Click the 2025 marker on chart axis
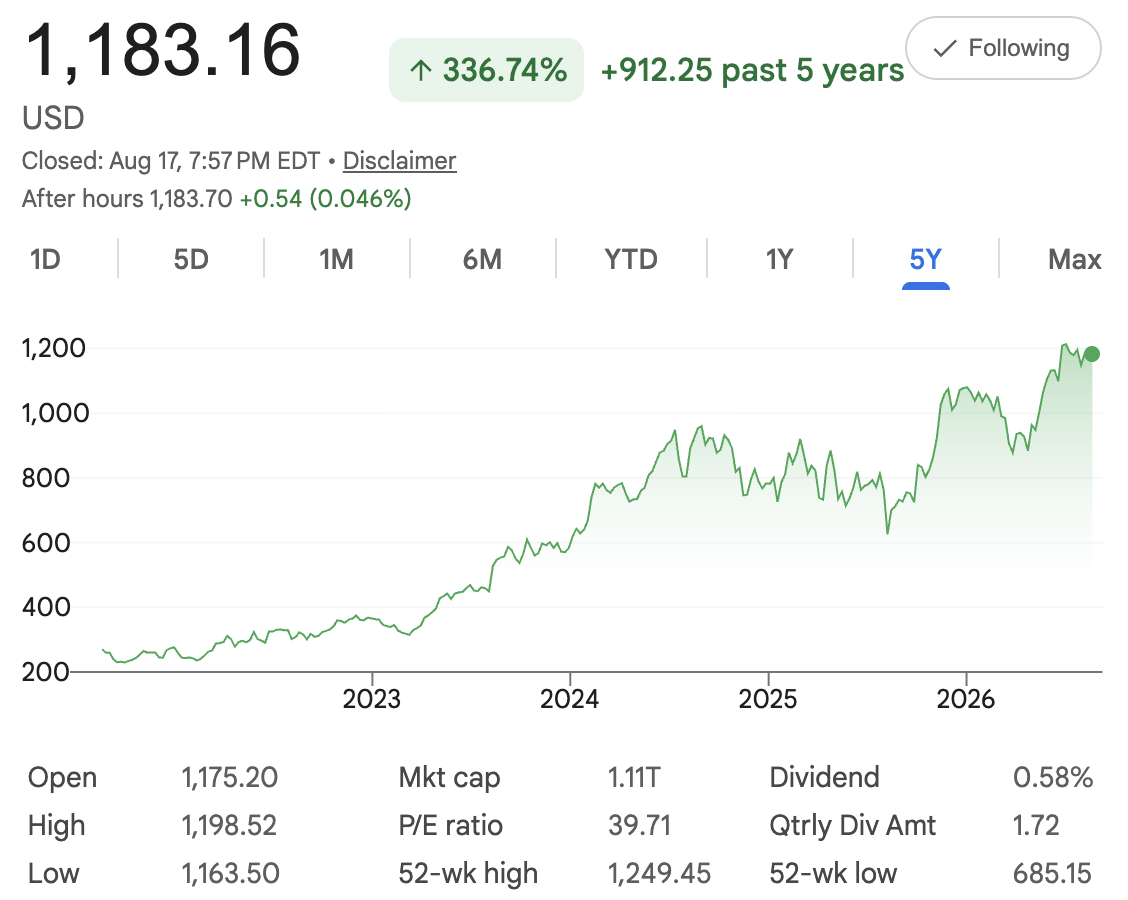1128x900 pixels. (x=768, y=699)
